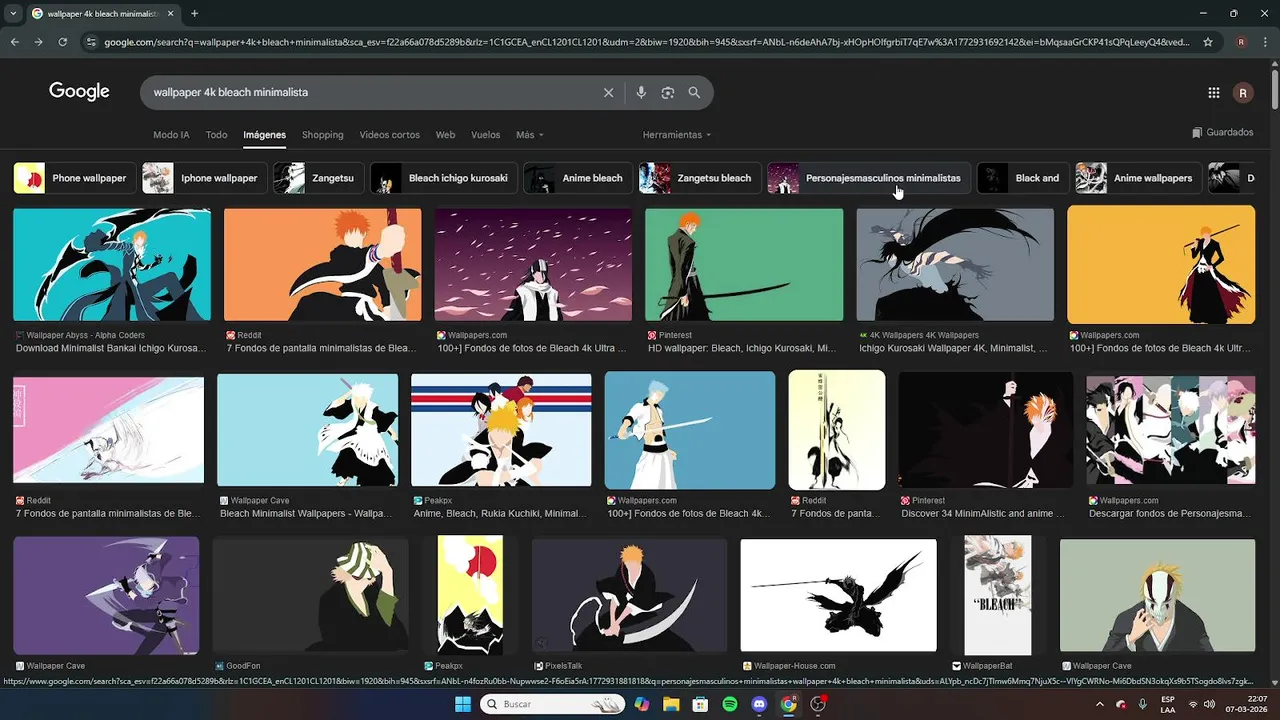Open the Guardados saved items
The height and width of the screenshot is (720, 1280).
(x=1222, y=132)
